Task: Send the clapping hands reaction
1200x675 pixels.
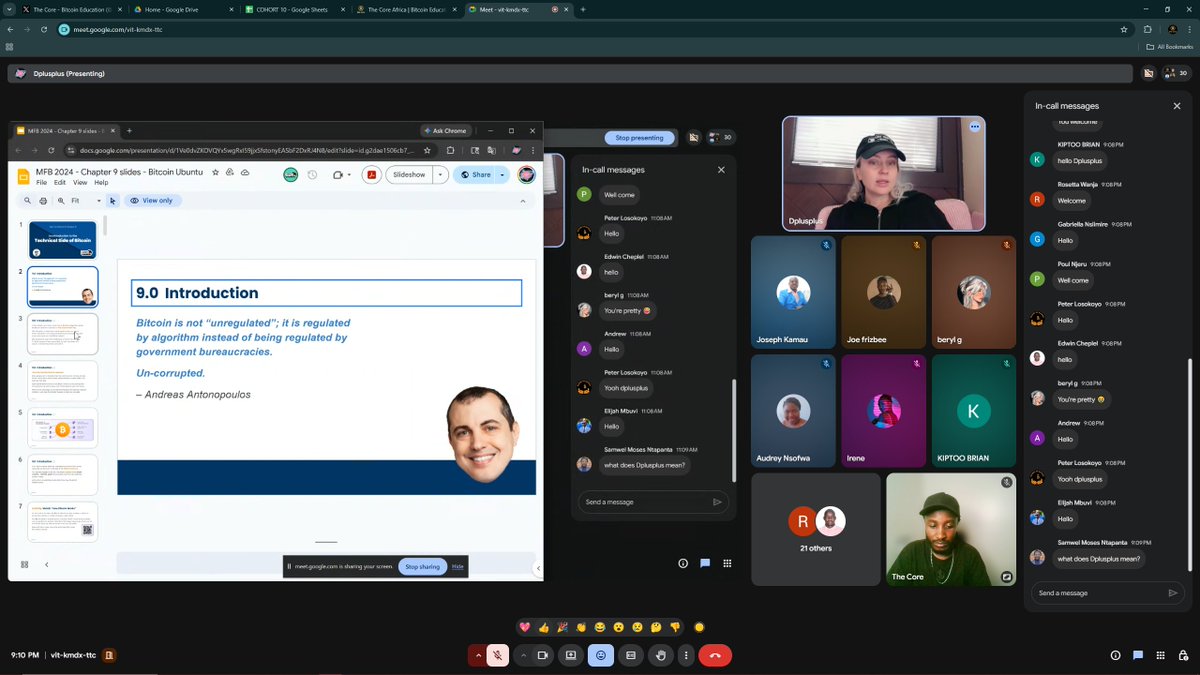Action: click(x=581, y=627)
